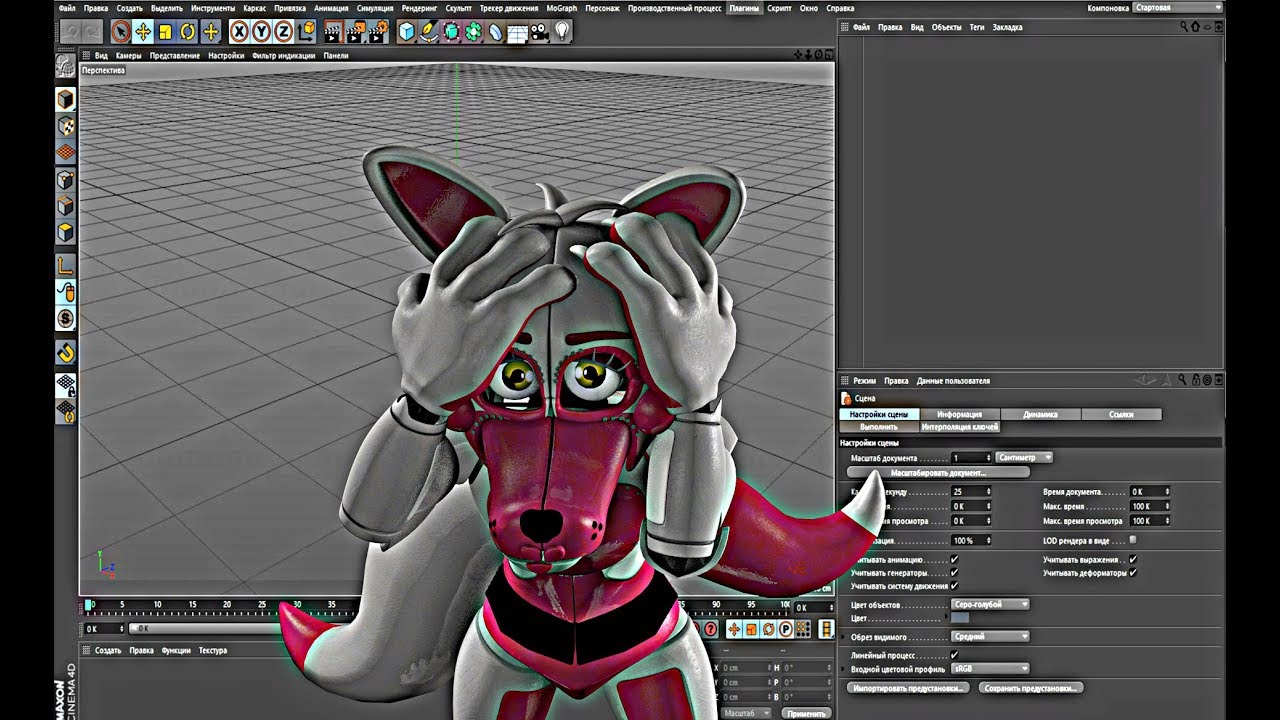Add a cube primitive object
Screen dimensions: 1280x720
pyautogui.click(x=407, y=32)
